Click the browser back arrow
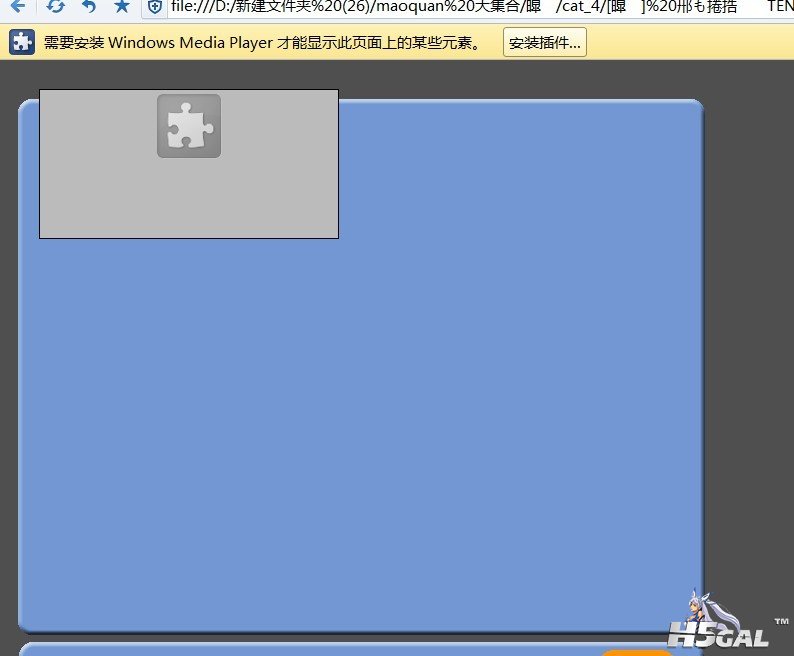The image size is (794, 656). (18, 6)
